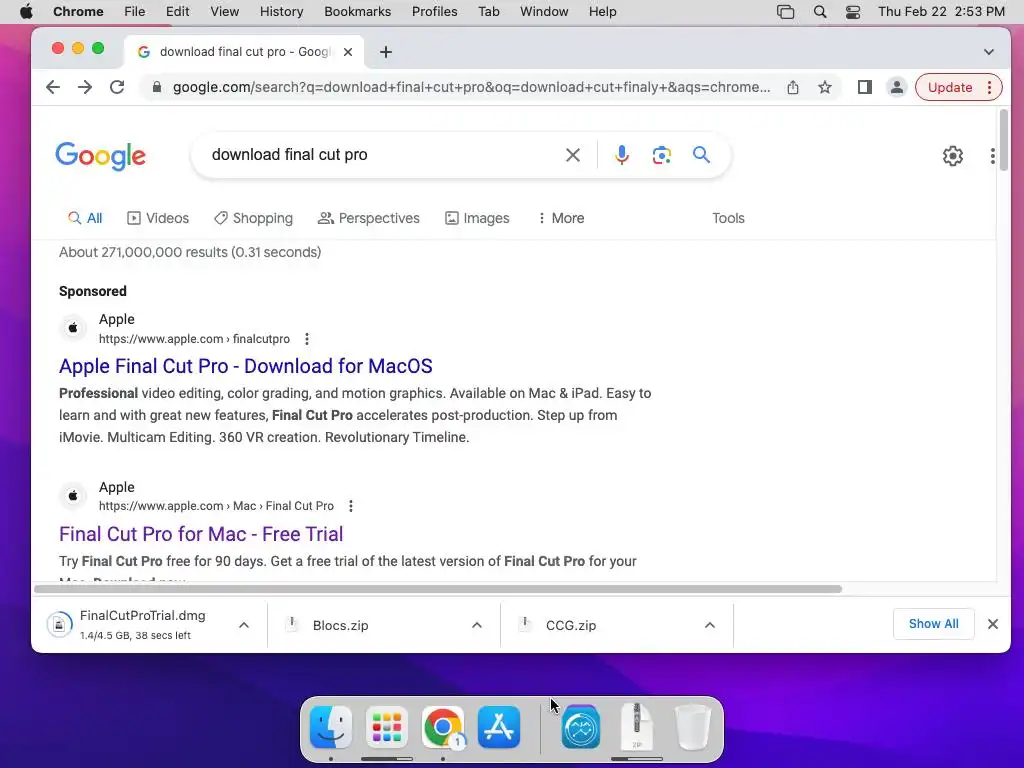
Task: Open the Chrome profile avatar
Action: coord(897,88)
